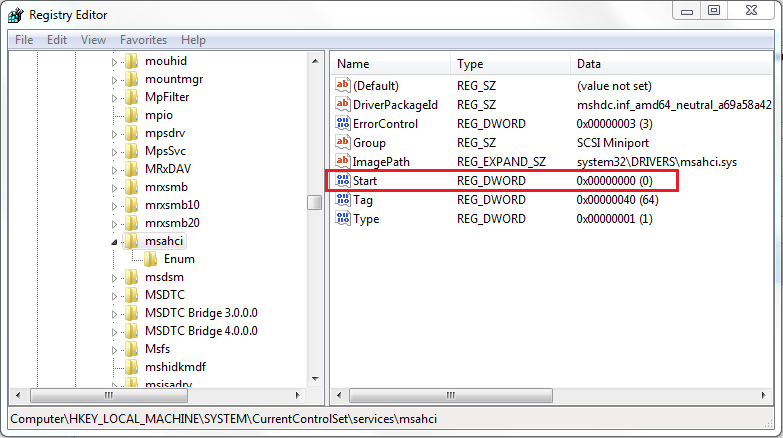The image size is (783, 438).
Task: Open the Help menu
Action: pos(193,40)
